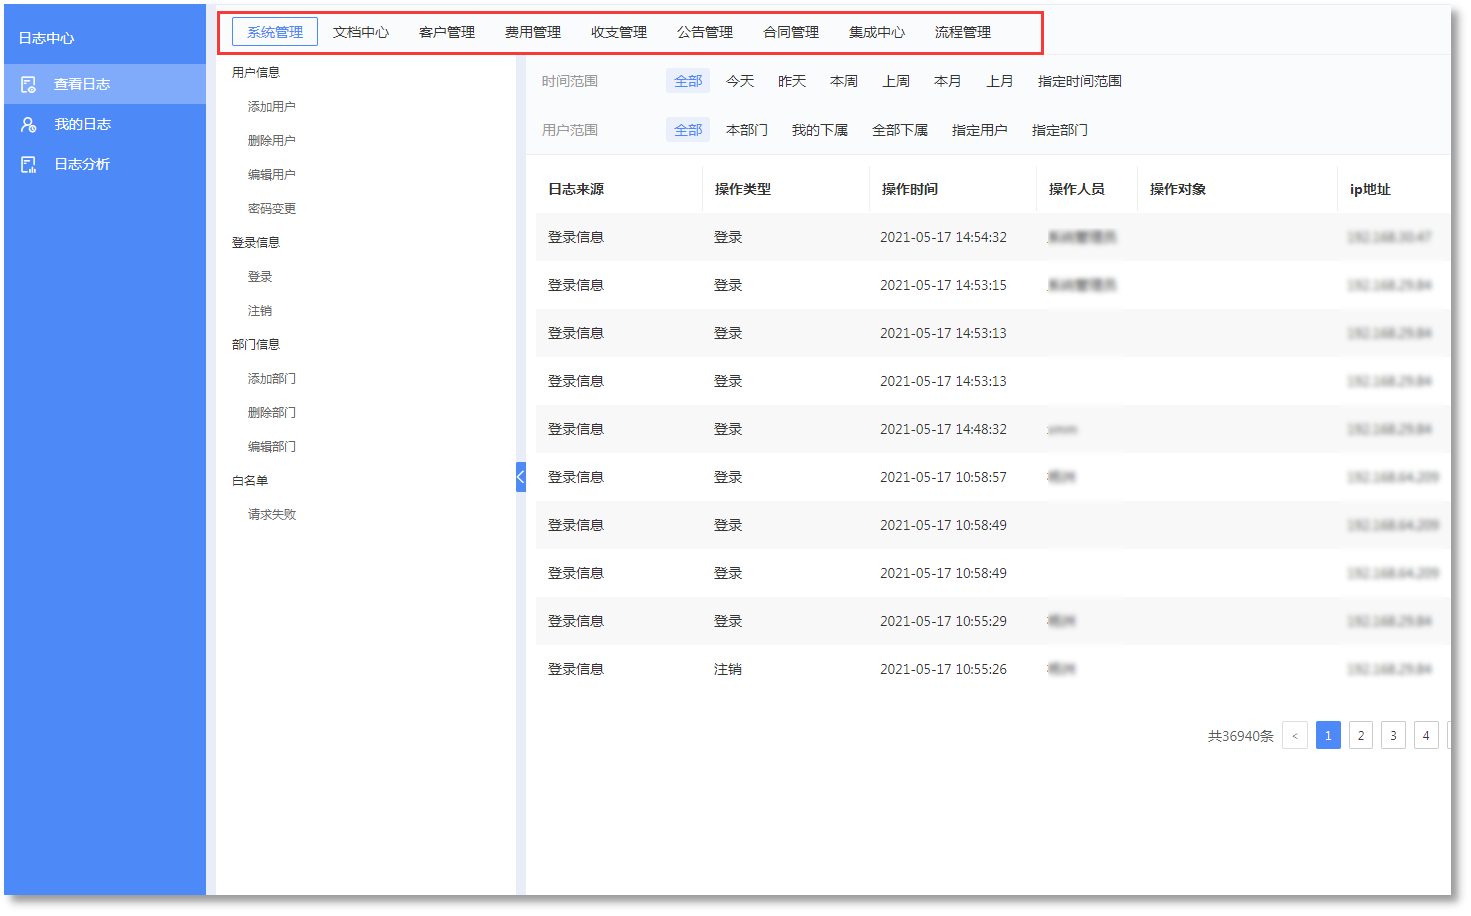Select 删除部门 tree item
This screenshot has width=1471, height=916.
[x=272, y=412]
